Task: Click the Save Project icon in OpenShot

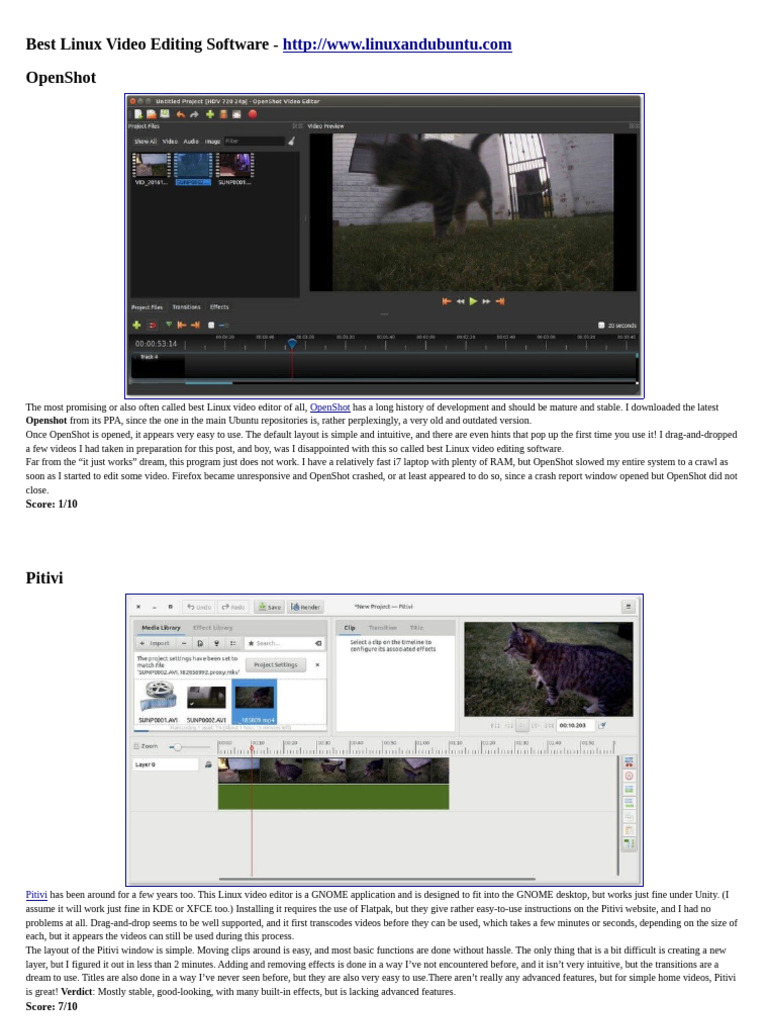Action: point(164,114)
